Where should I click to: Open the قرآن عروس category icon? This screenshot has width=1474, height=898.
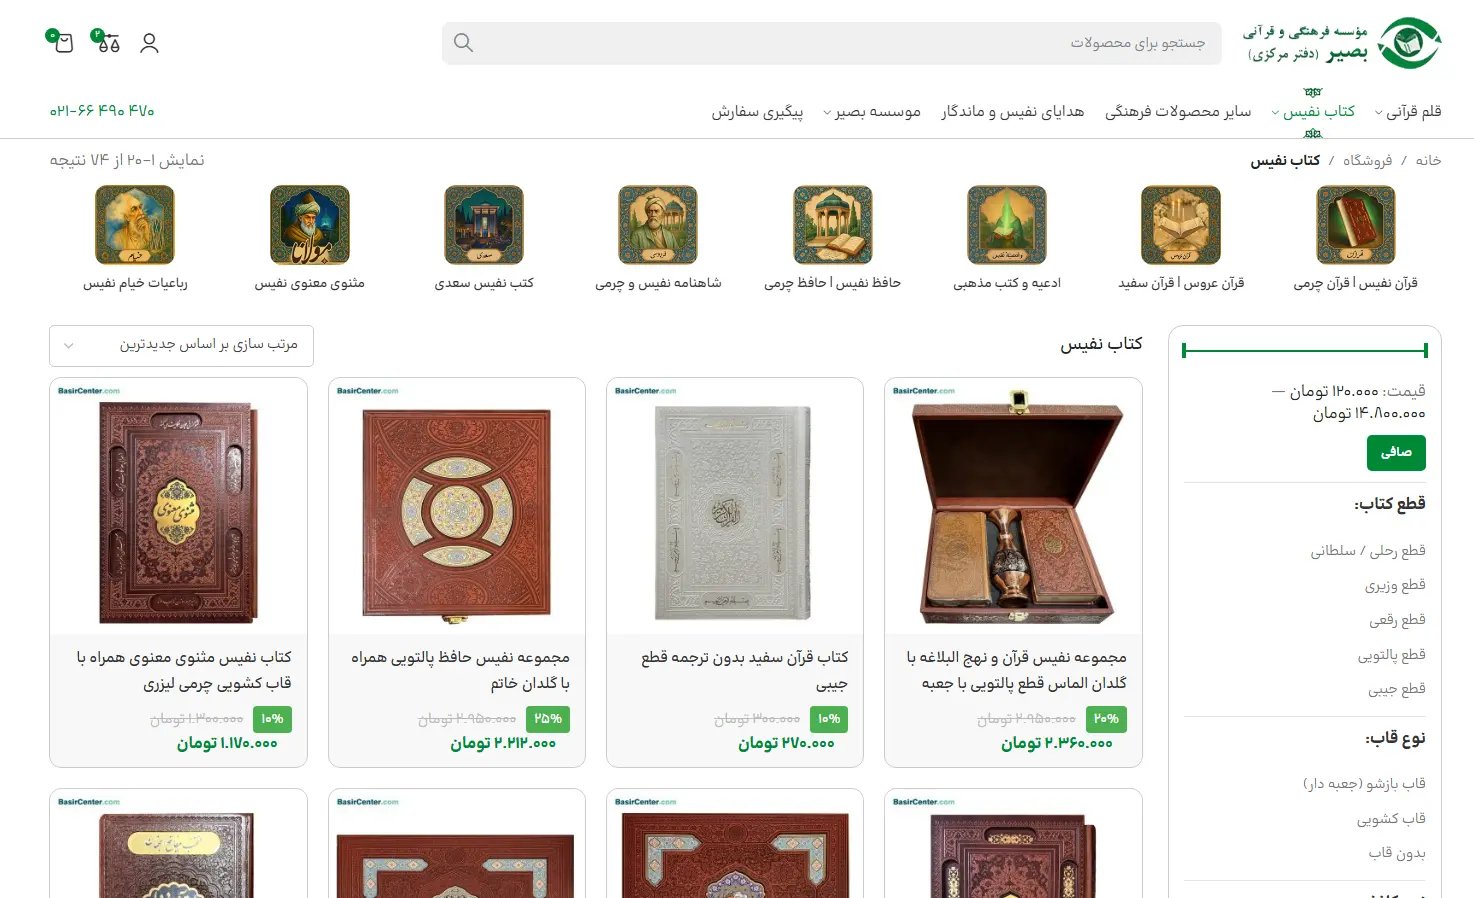coord(1181,225)
